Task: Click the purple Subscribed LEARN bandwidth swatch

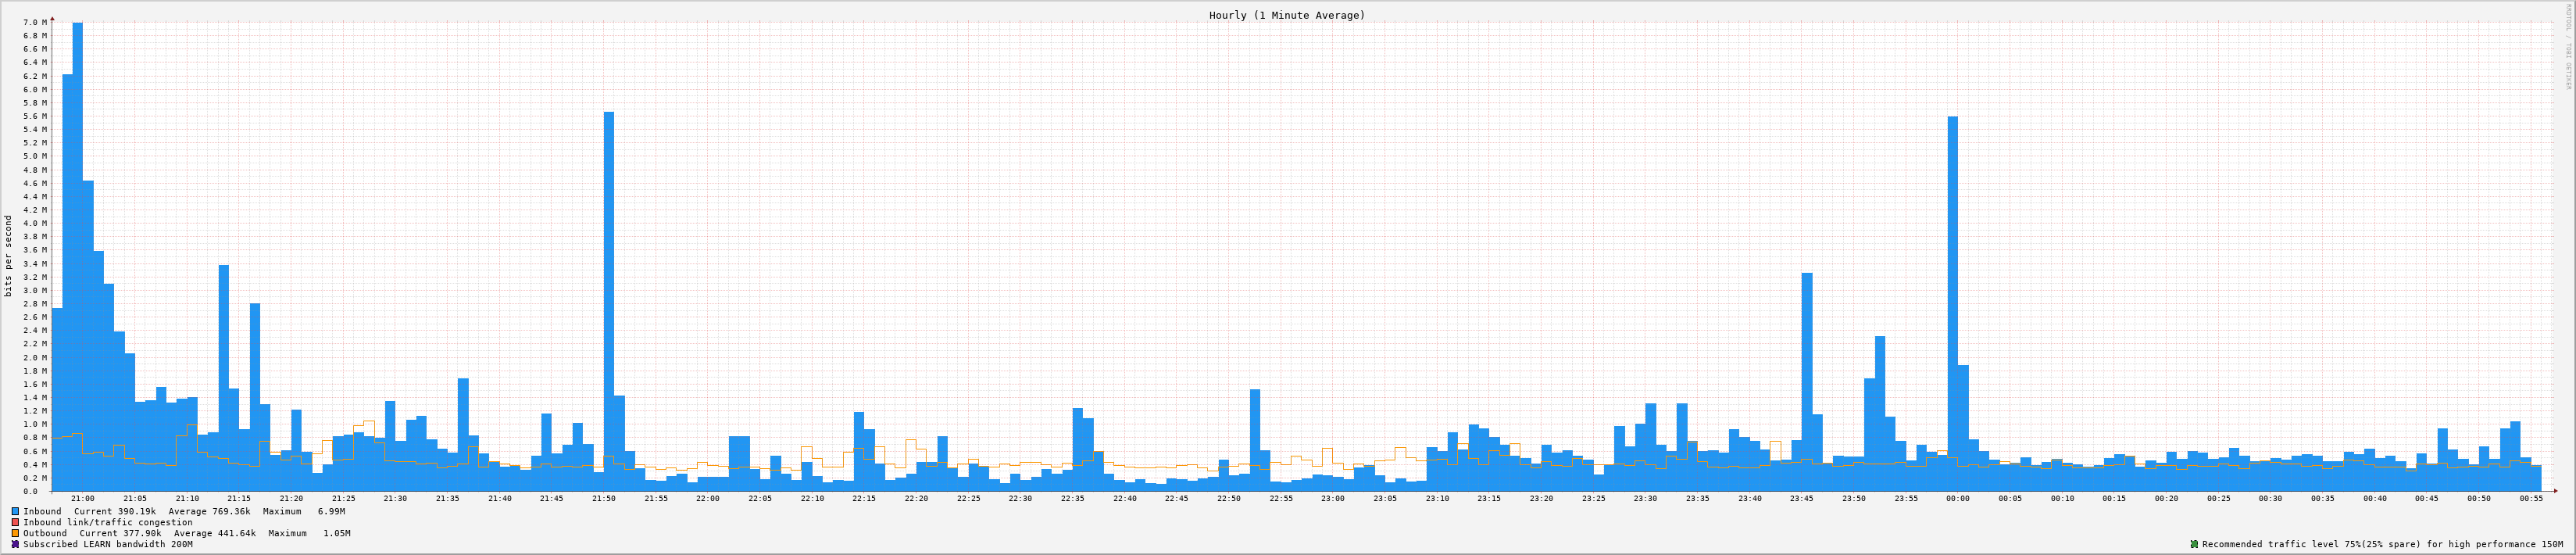Action: click(15, 545)
